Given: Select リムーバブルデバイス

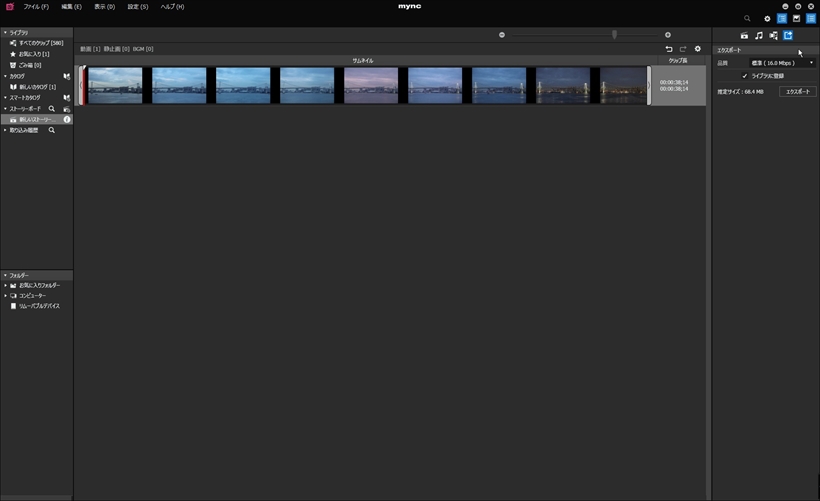Looking at the screenshot, I should pyautogui.click(x=39, y=306).
